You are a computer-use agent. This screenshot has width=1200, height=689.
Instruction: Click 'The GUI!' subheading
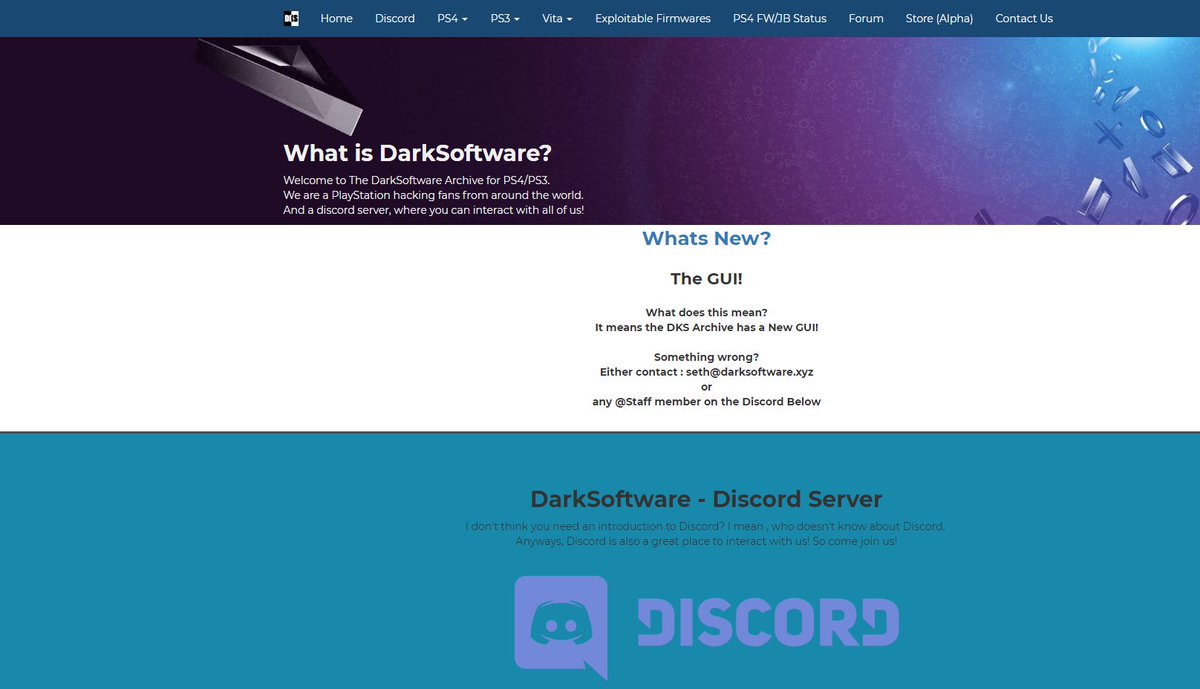(706, 279)
